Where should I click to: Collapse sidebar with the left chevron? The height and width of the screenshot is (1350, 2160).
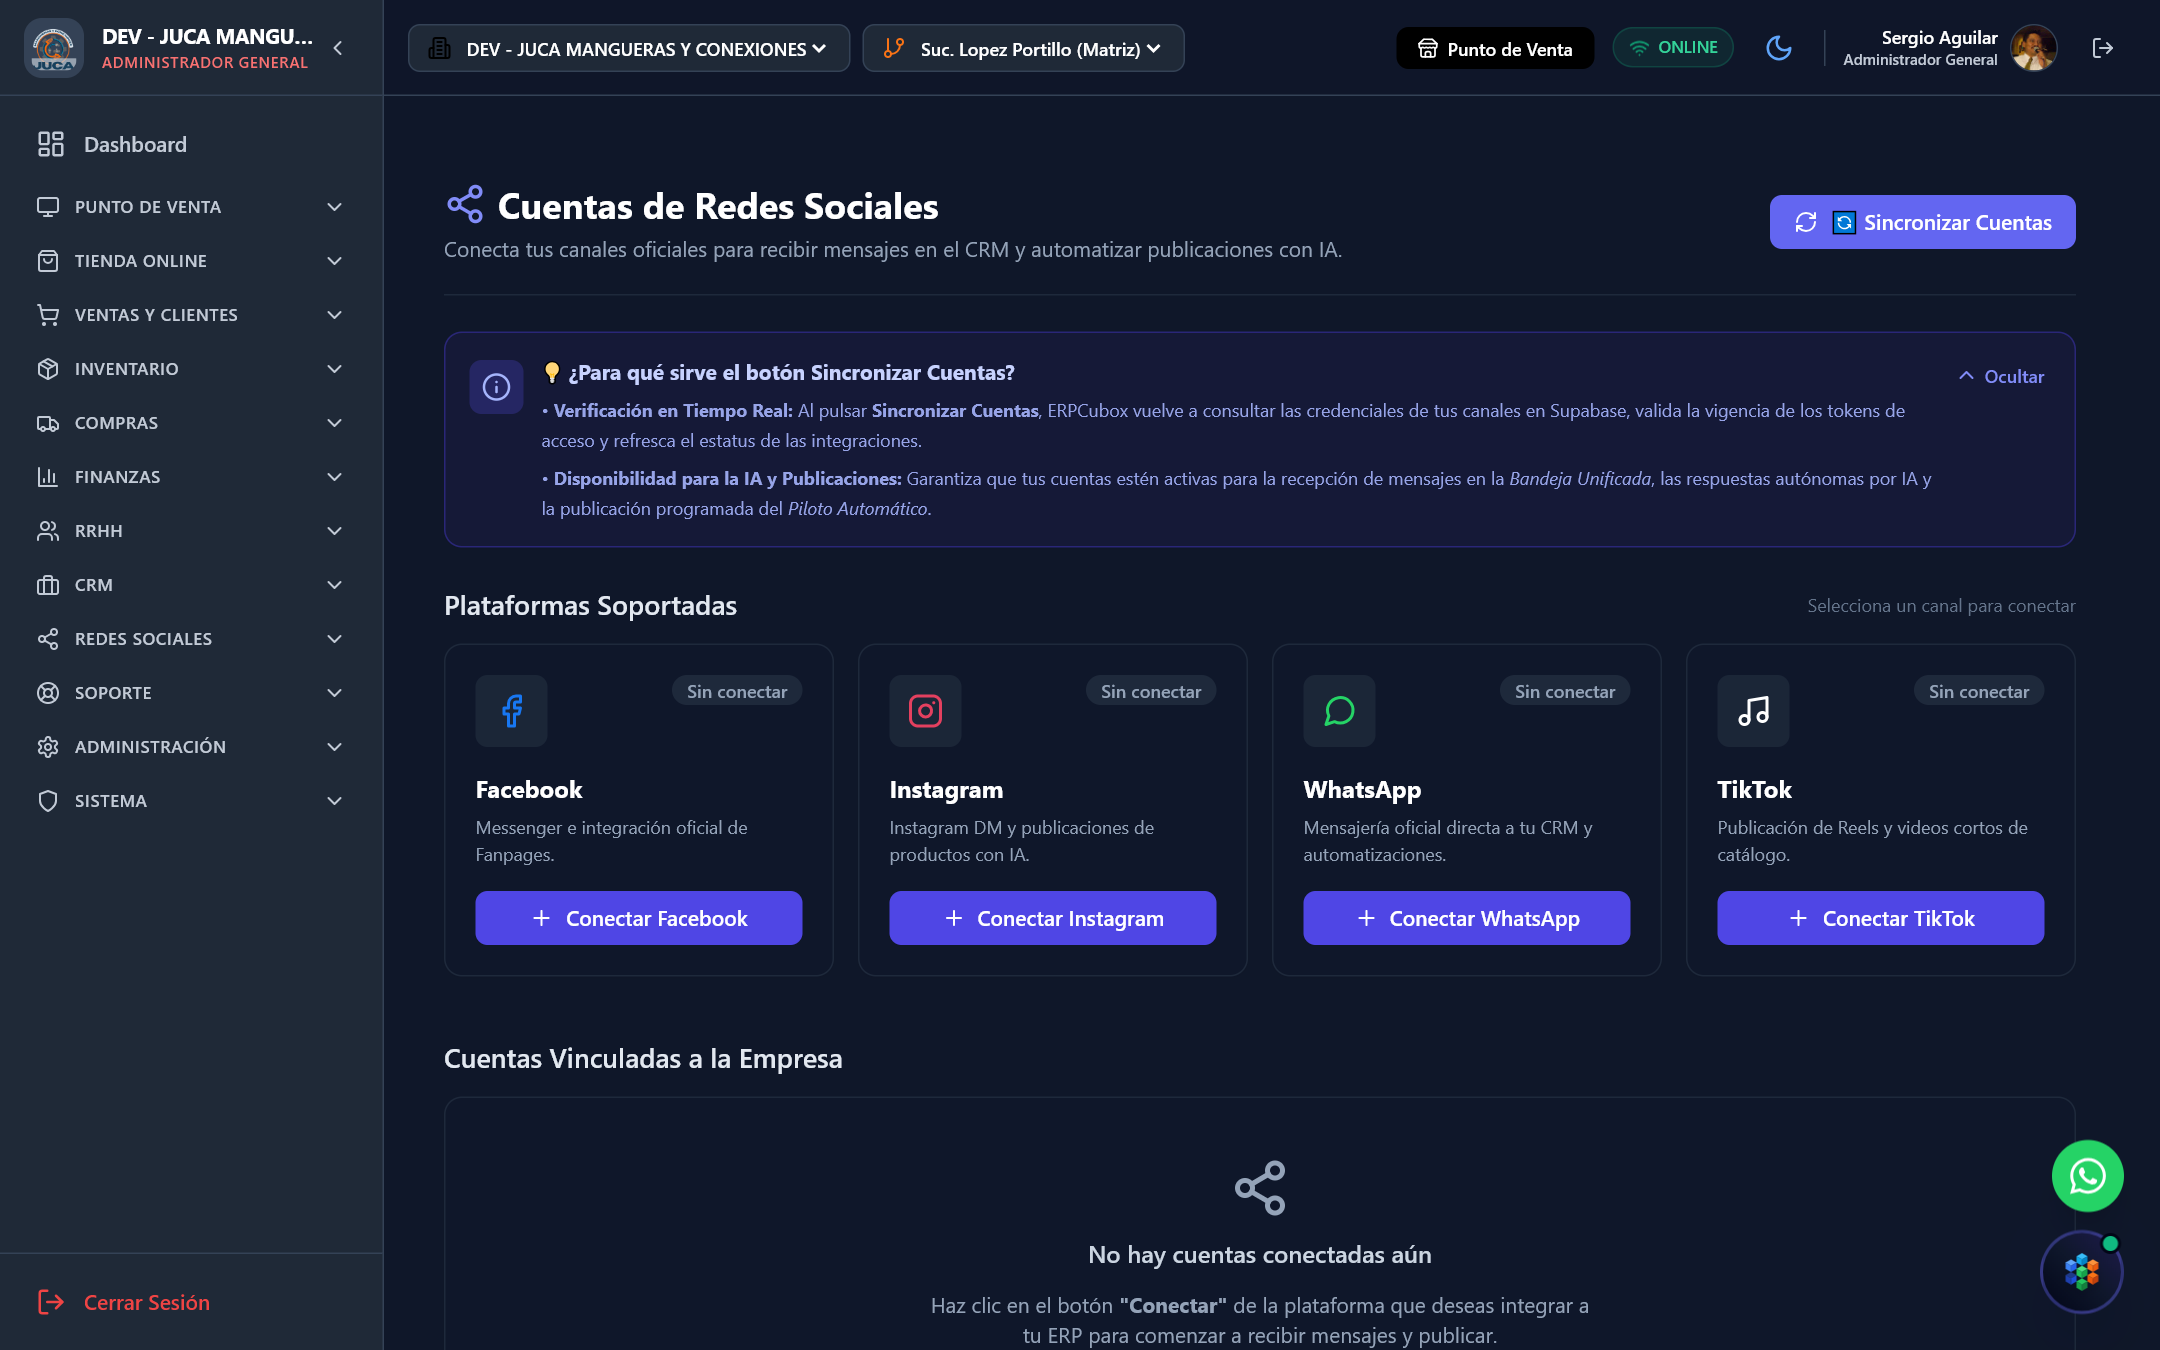pyautogui.click(x=338, y=48)
